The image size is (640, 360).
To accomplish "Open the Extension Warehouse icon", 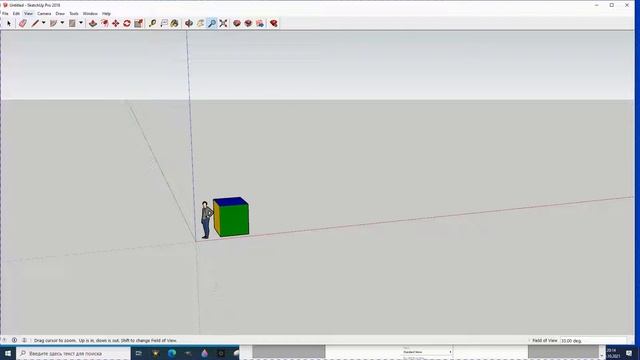I will (248, 24).
